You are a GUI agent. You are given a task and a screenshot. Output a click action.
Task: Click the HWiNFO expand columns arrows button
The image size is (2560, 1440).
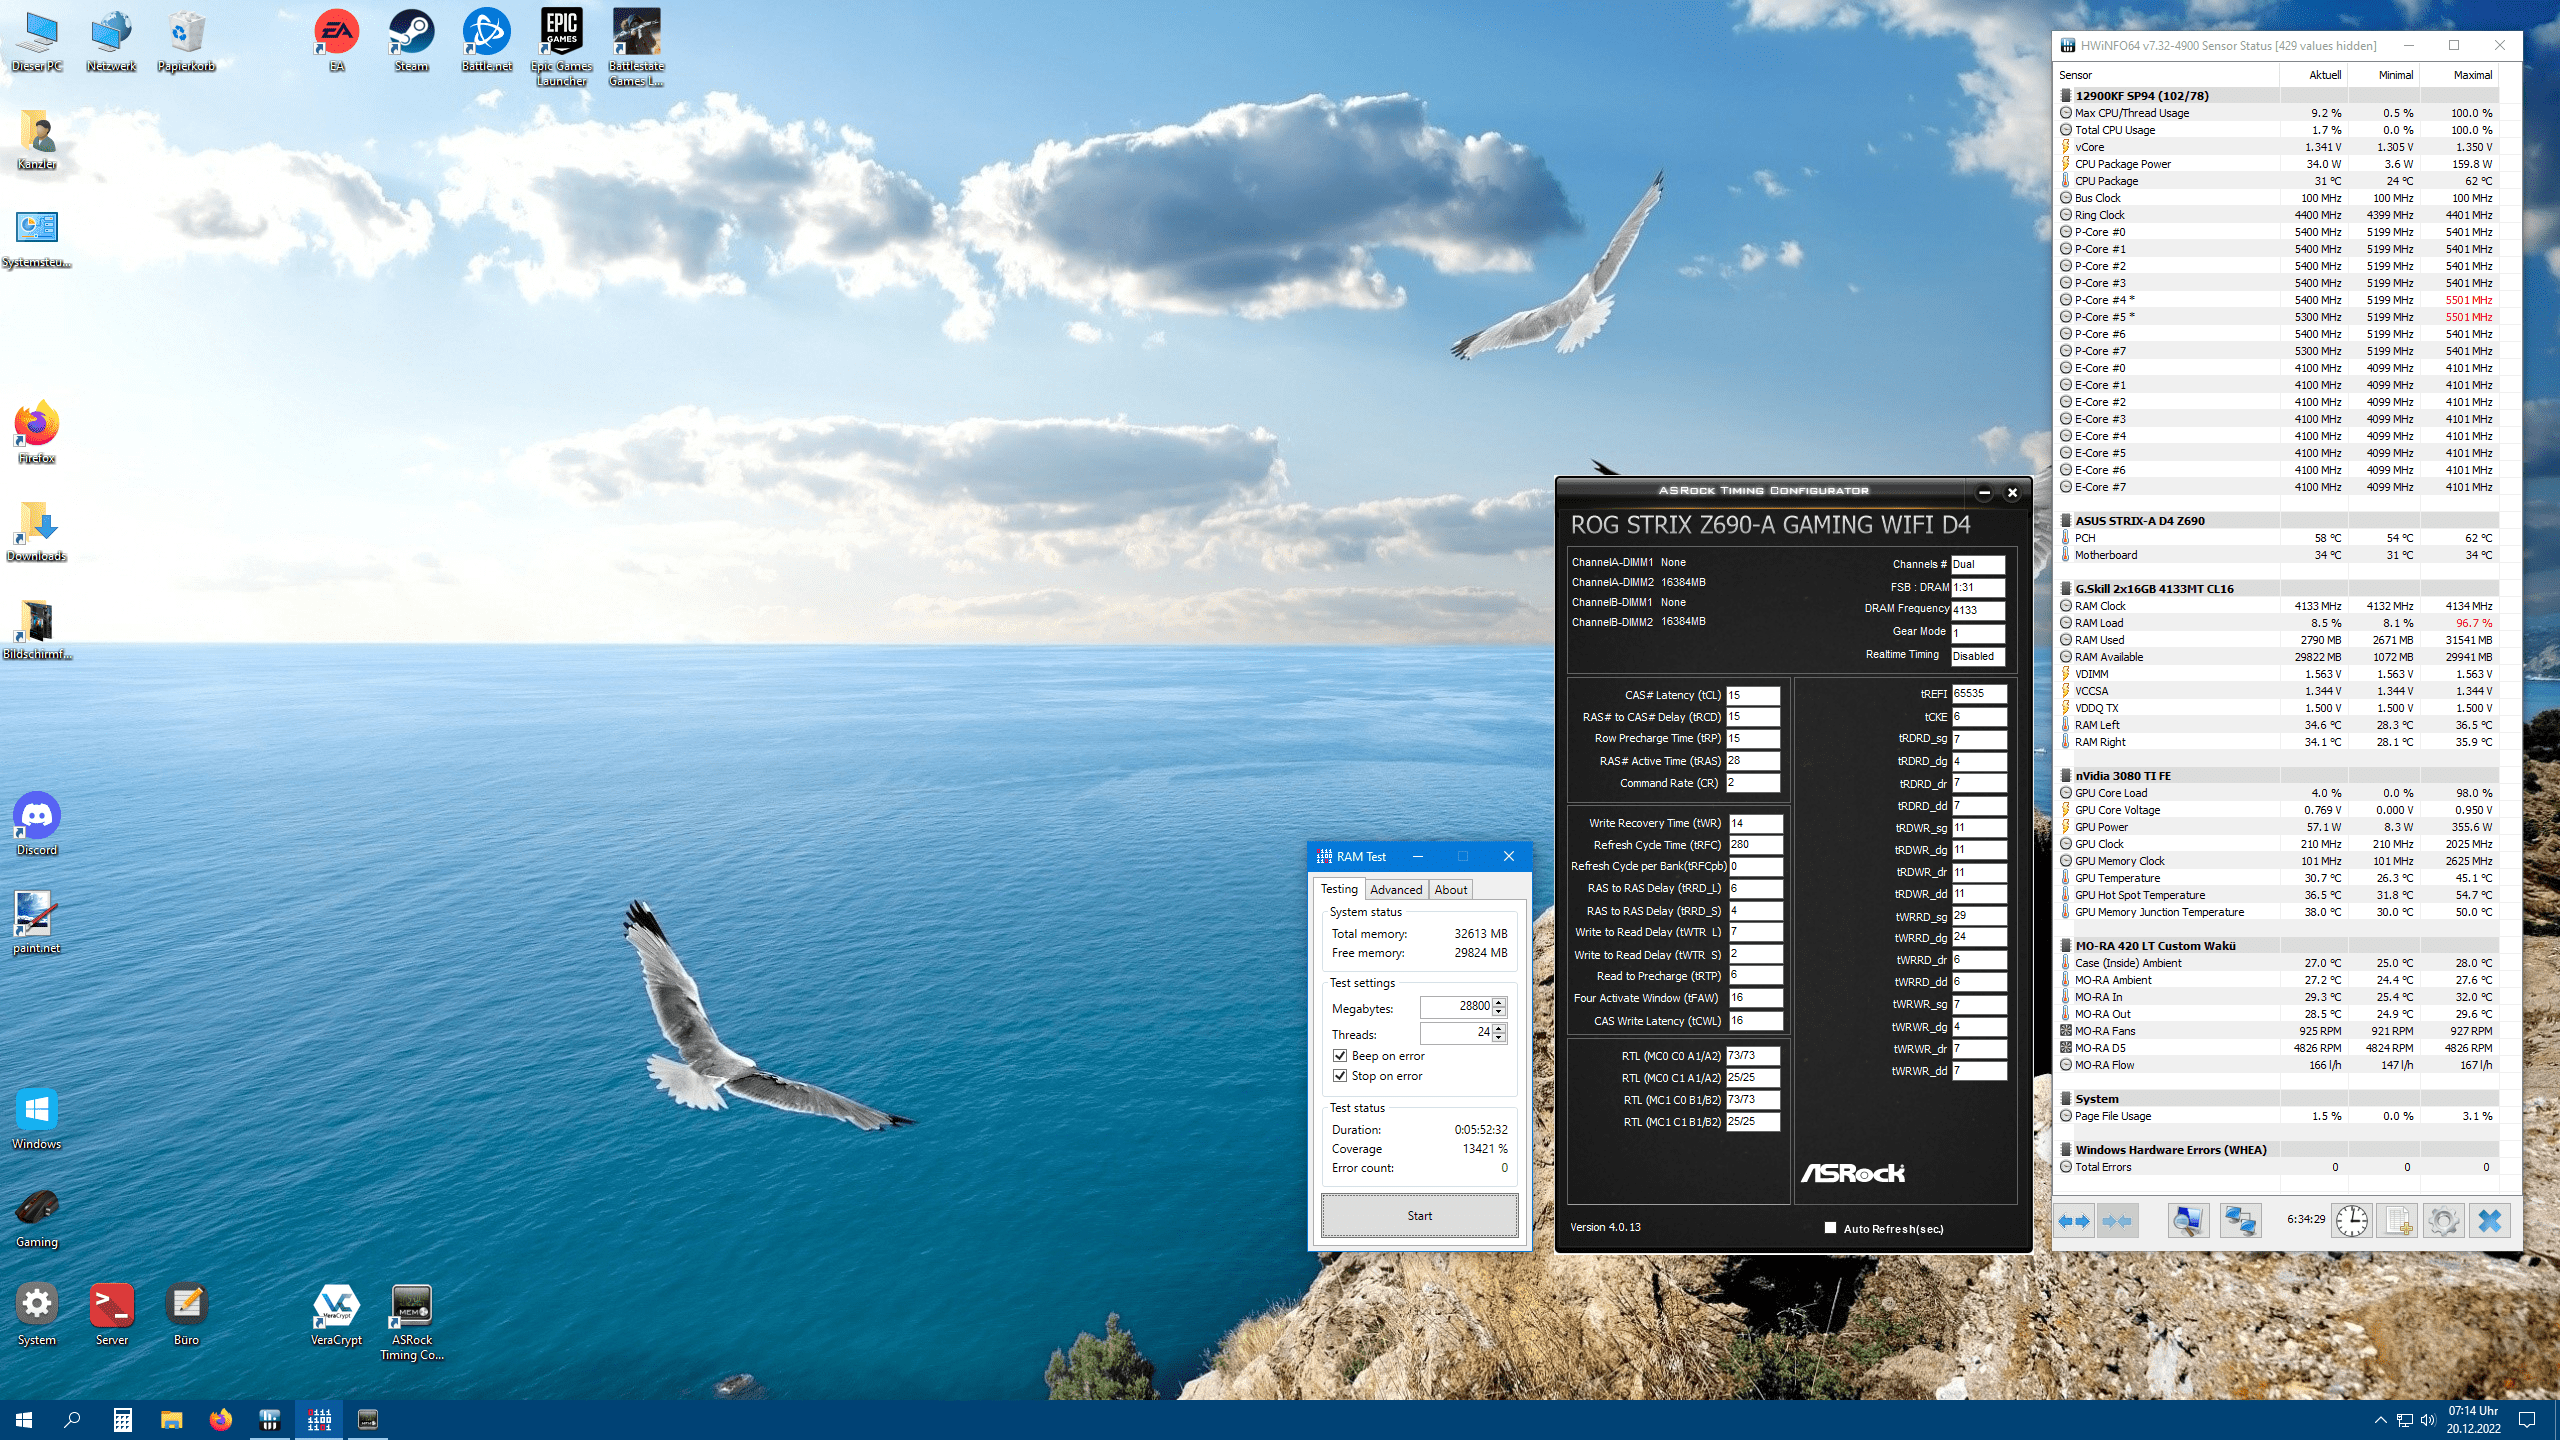coord(2074,1221)
